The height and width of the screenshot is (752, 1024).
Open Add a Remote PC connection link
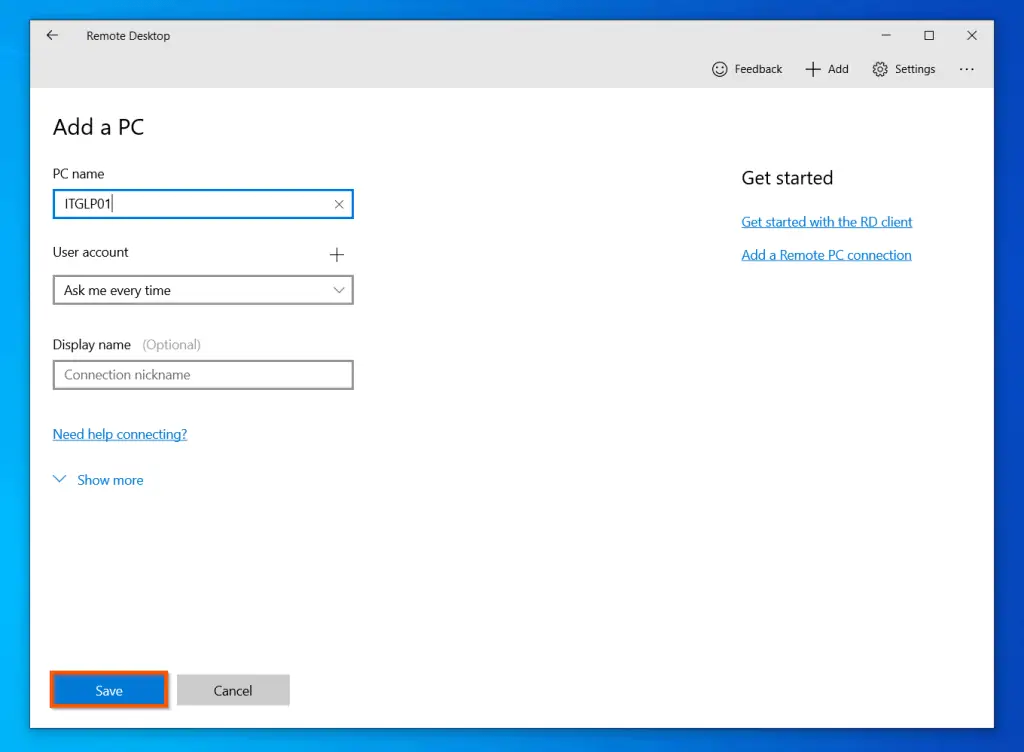point(826,254)
